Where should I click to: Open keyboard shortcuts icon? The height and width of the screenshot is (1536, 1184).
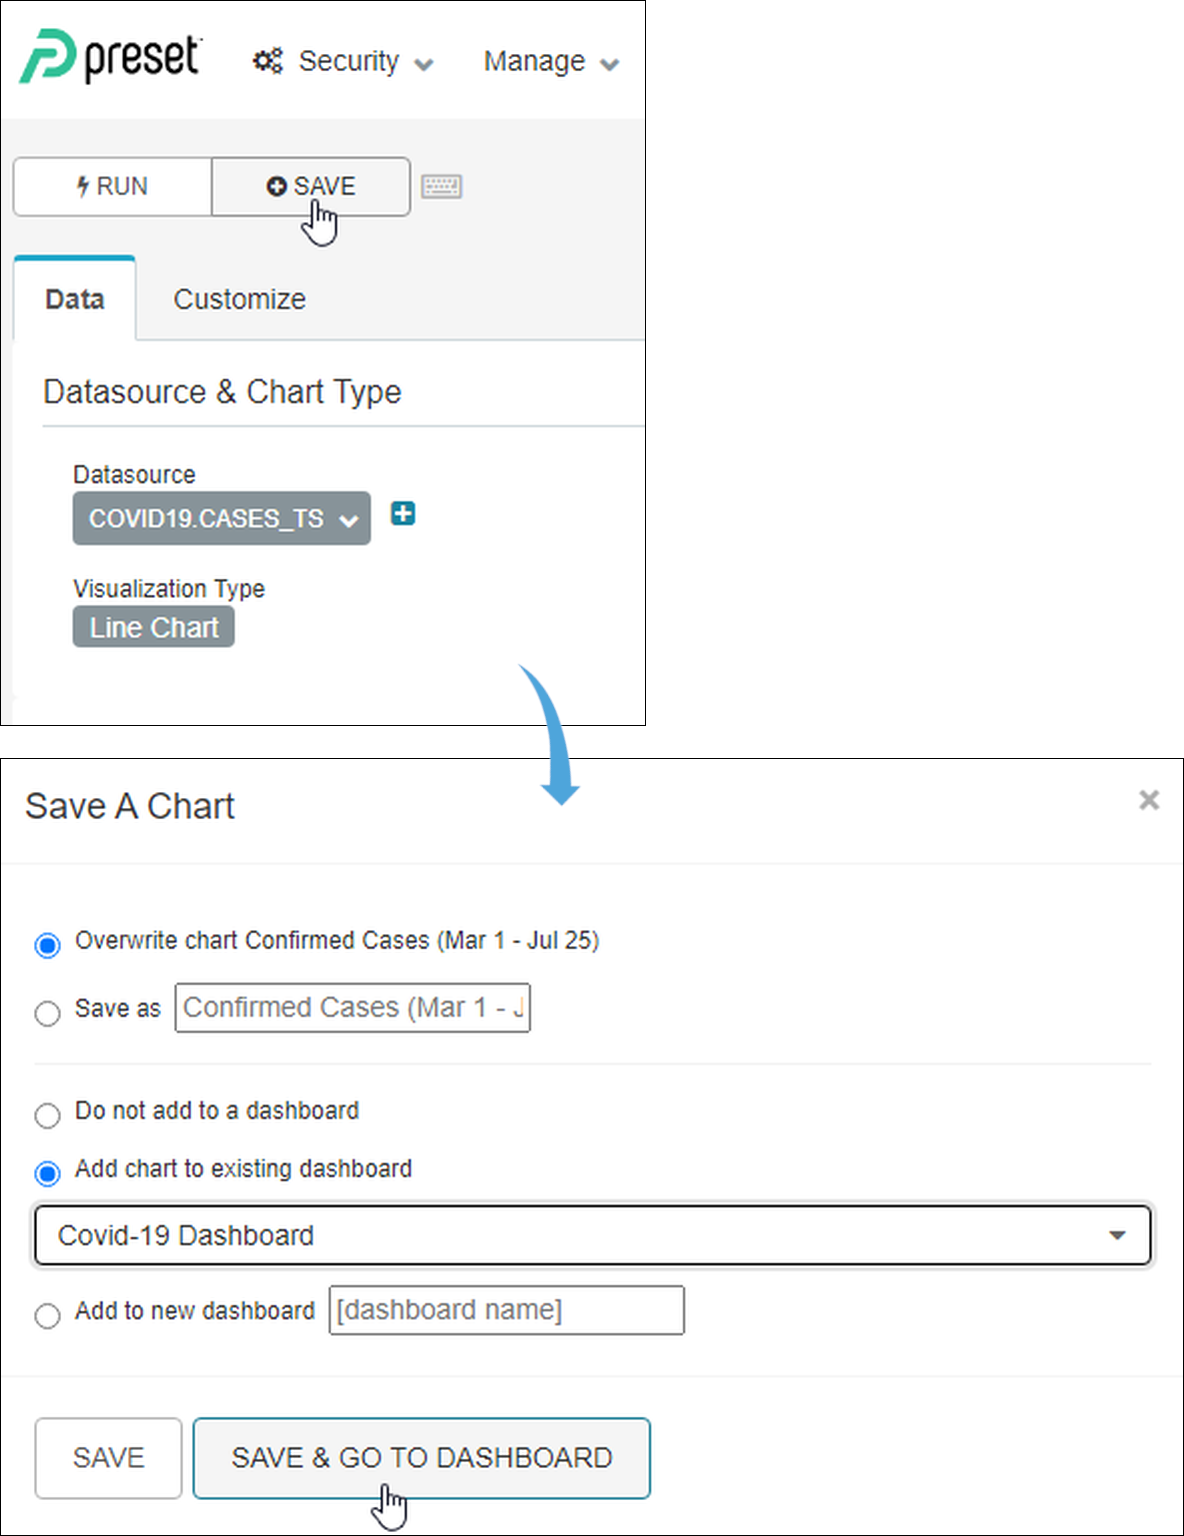(x=441, y=186)
